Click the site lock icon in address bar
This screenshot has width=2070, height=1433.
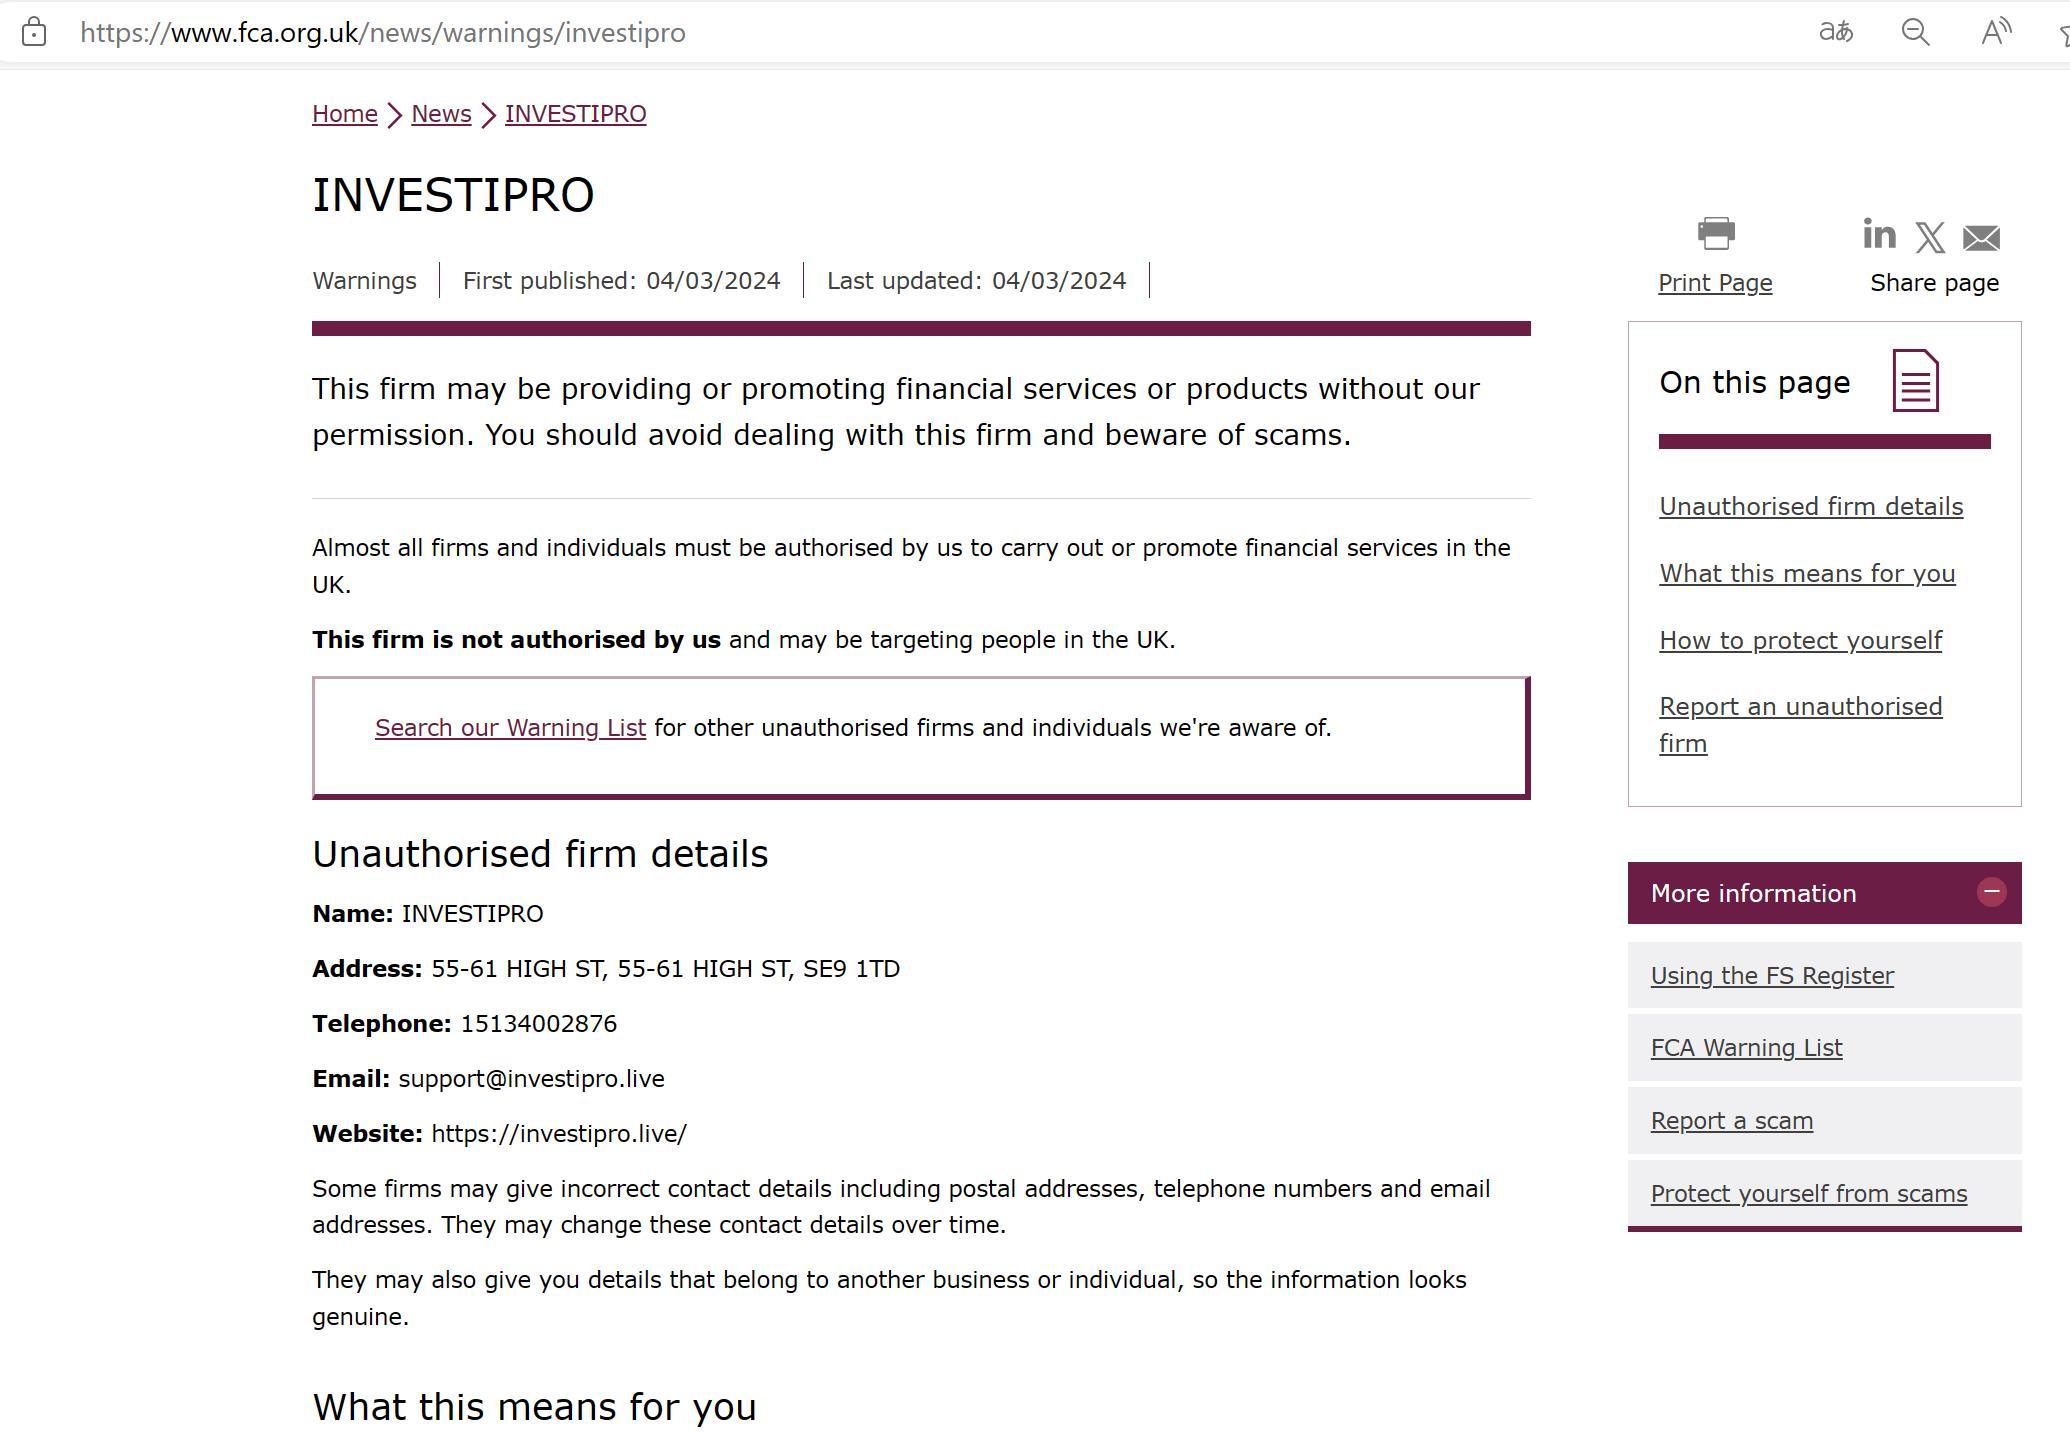click(x=34, y=32)
